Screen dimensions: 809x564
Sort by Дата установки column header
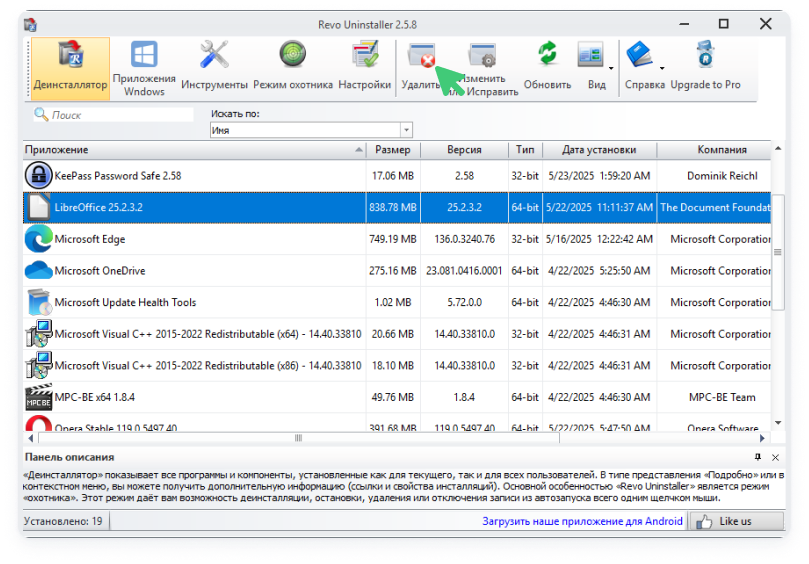click(x=599, y=150)
